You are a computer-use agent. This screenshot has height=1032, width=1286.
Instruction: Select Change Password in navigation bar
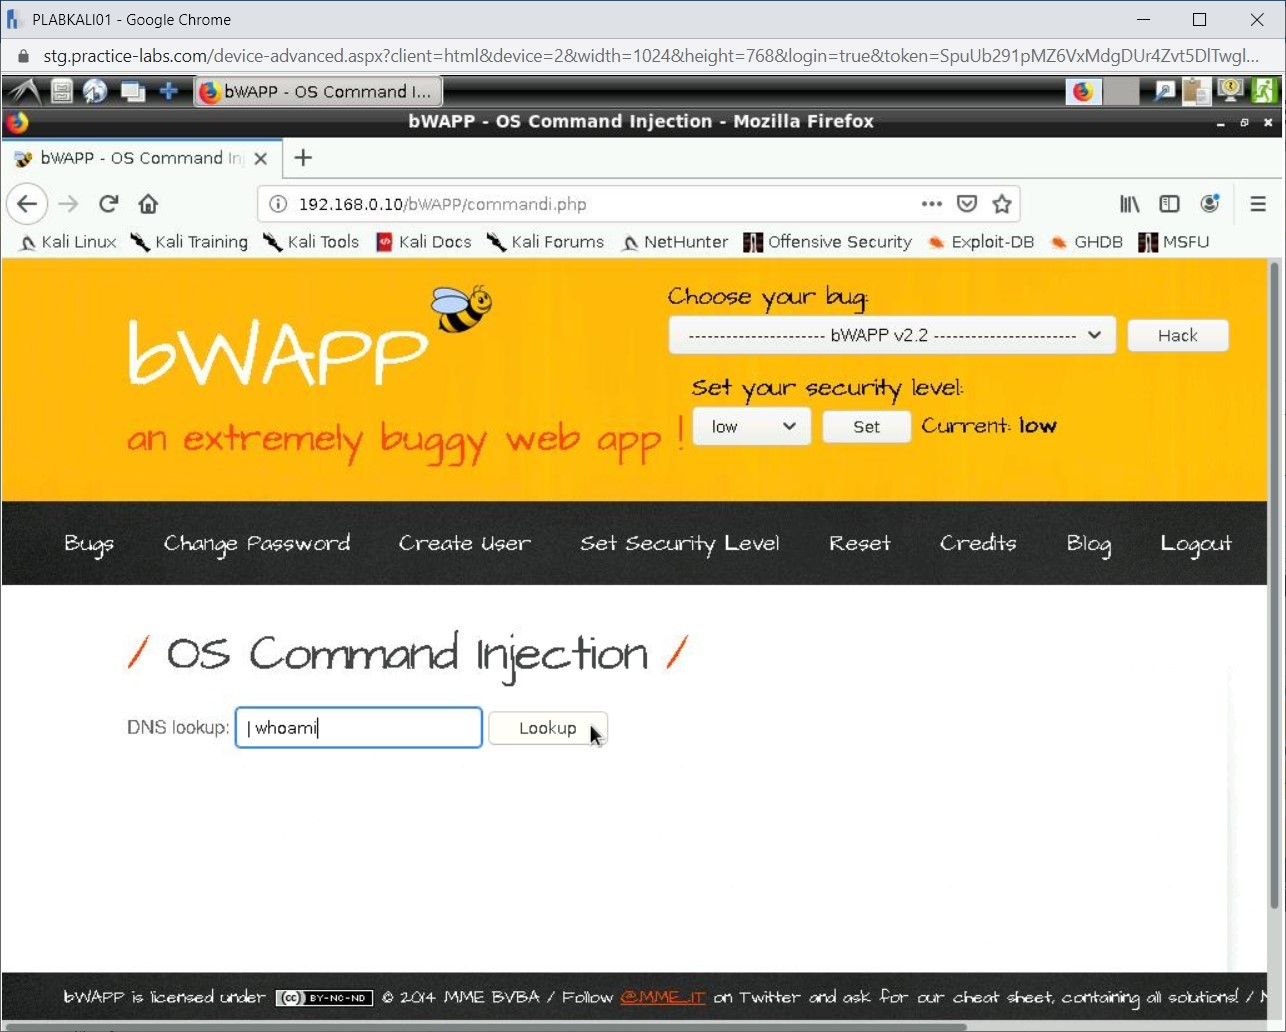pos(257,544)
